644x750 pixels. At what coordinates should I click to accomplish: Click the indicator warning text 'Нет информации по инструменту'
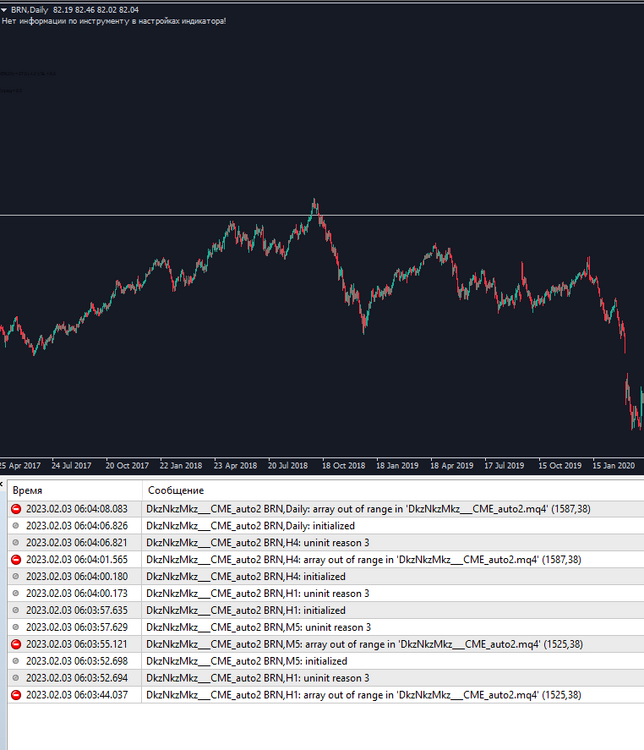[x=114, y=21]
